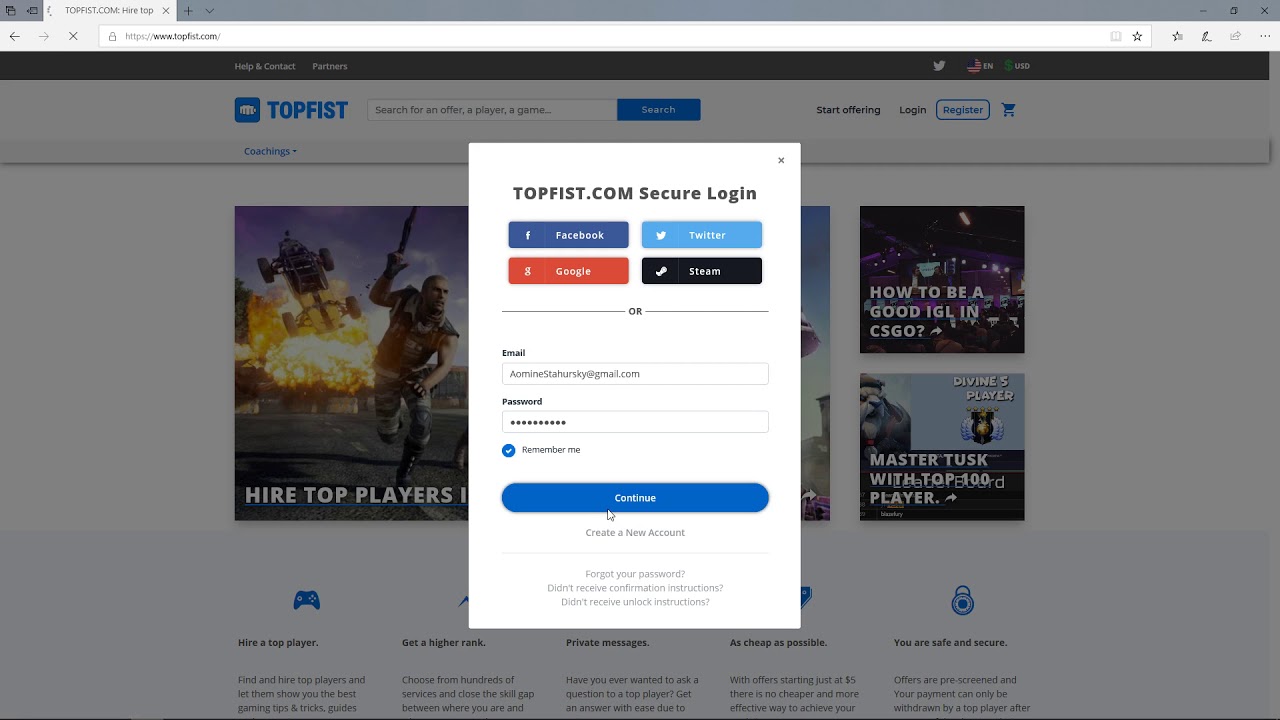Sign in using the Google button
1280x720 pixels.
coord(568,271)
